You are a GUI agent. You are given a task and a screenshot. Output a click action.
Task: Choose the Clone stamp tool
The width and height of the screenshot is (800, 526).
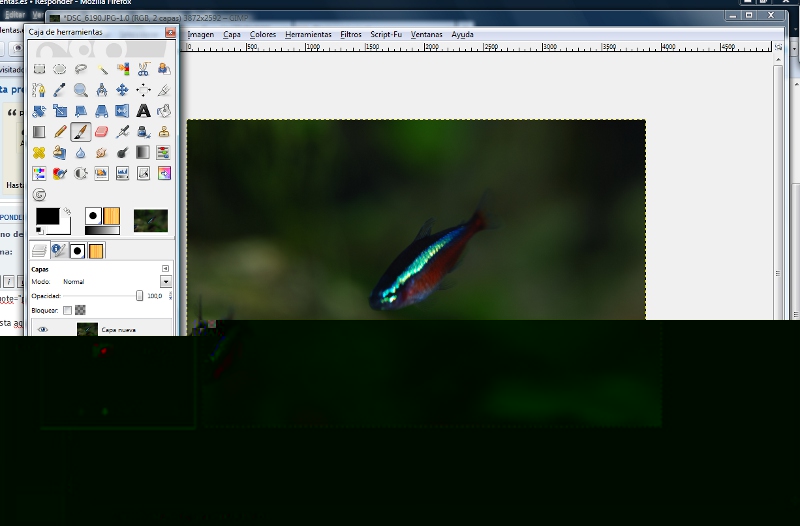[164, 132]
